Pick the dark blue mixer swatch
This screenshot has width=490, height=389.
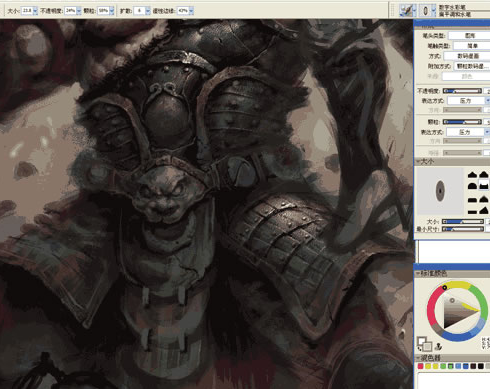(x=466, y=366)
